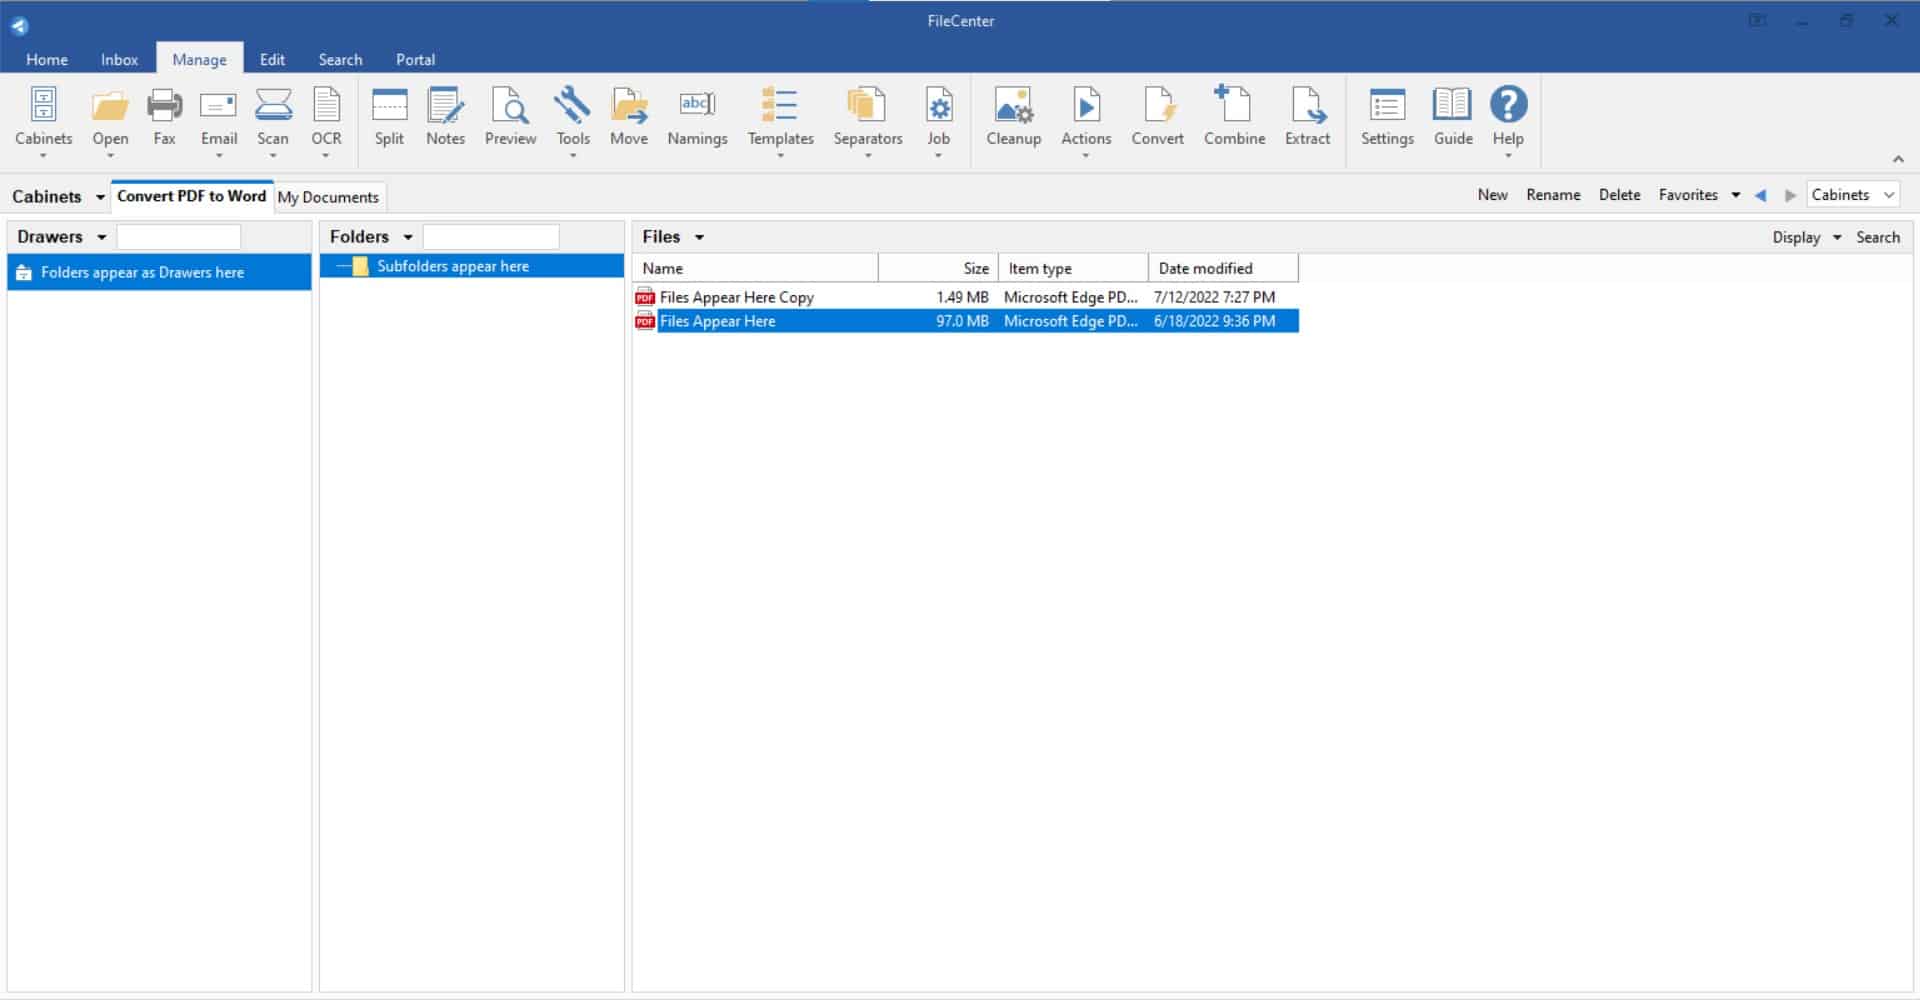Open the Display dropdown menu
Image resolution: width=1920 pixels, height=1000 pixels.
[1806, 237]
